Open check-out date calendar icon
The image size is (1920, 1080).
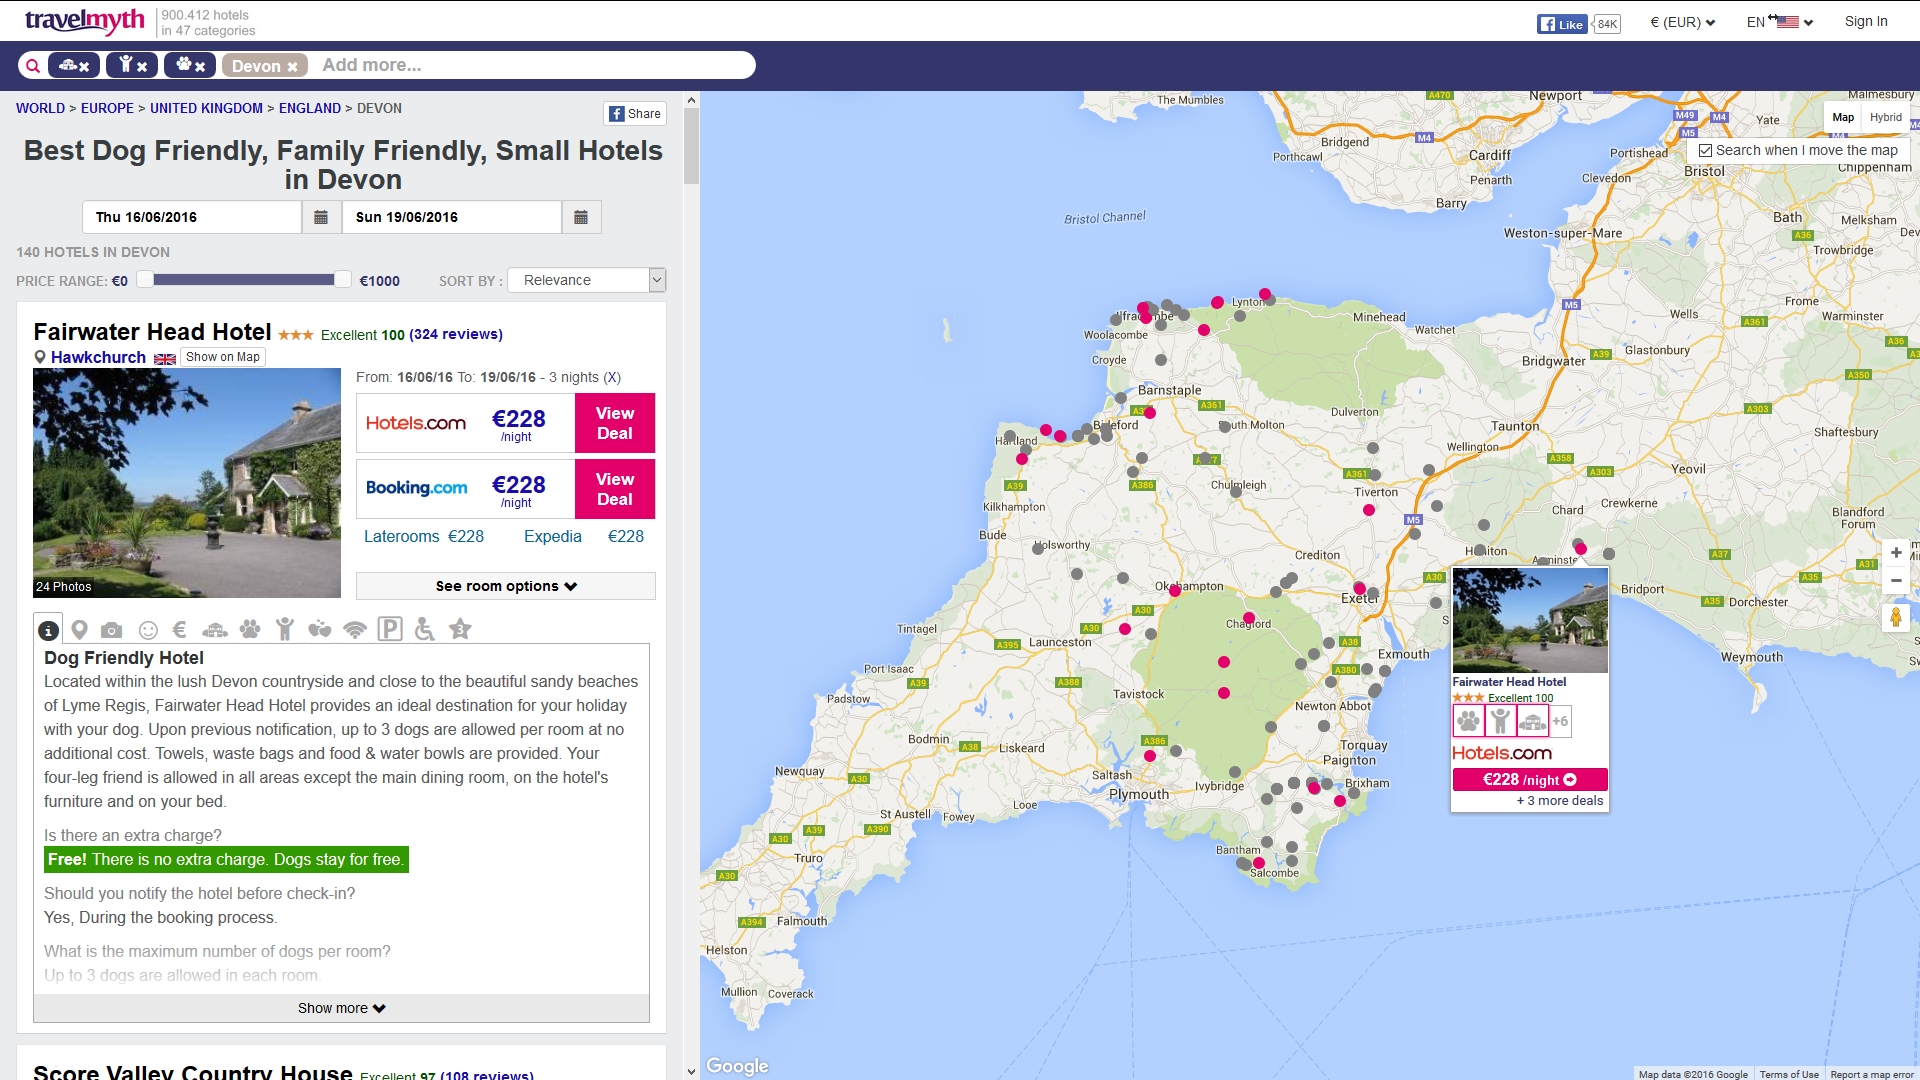pyautogui.click(x=581, y=217)
